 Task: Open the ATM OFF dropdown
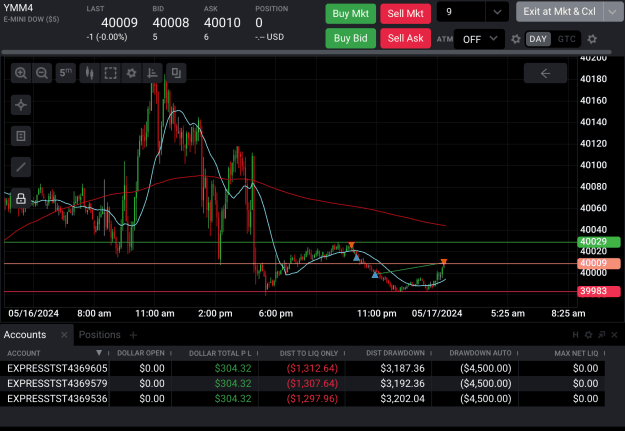point(480,39)
